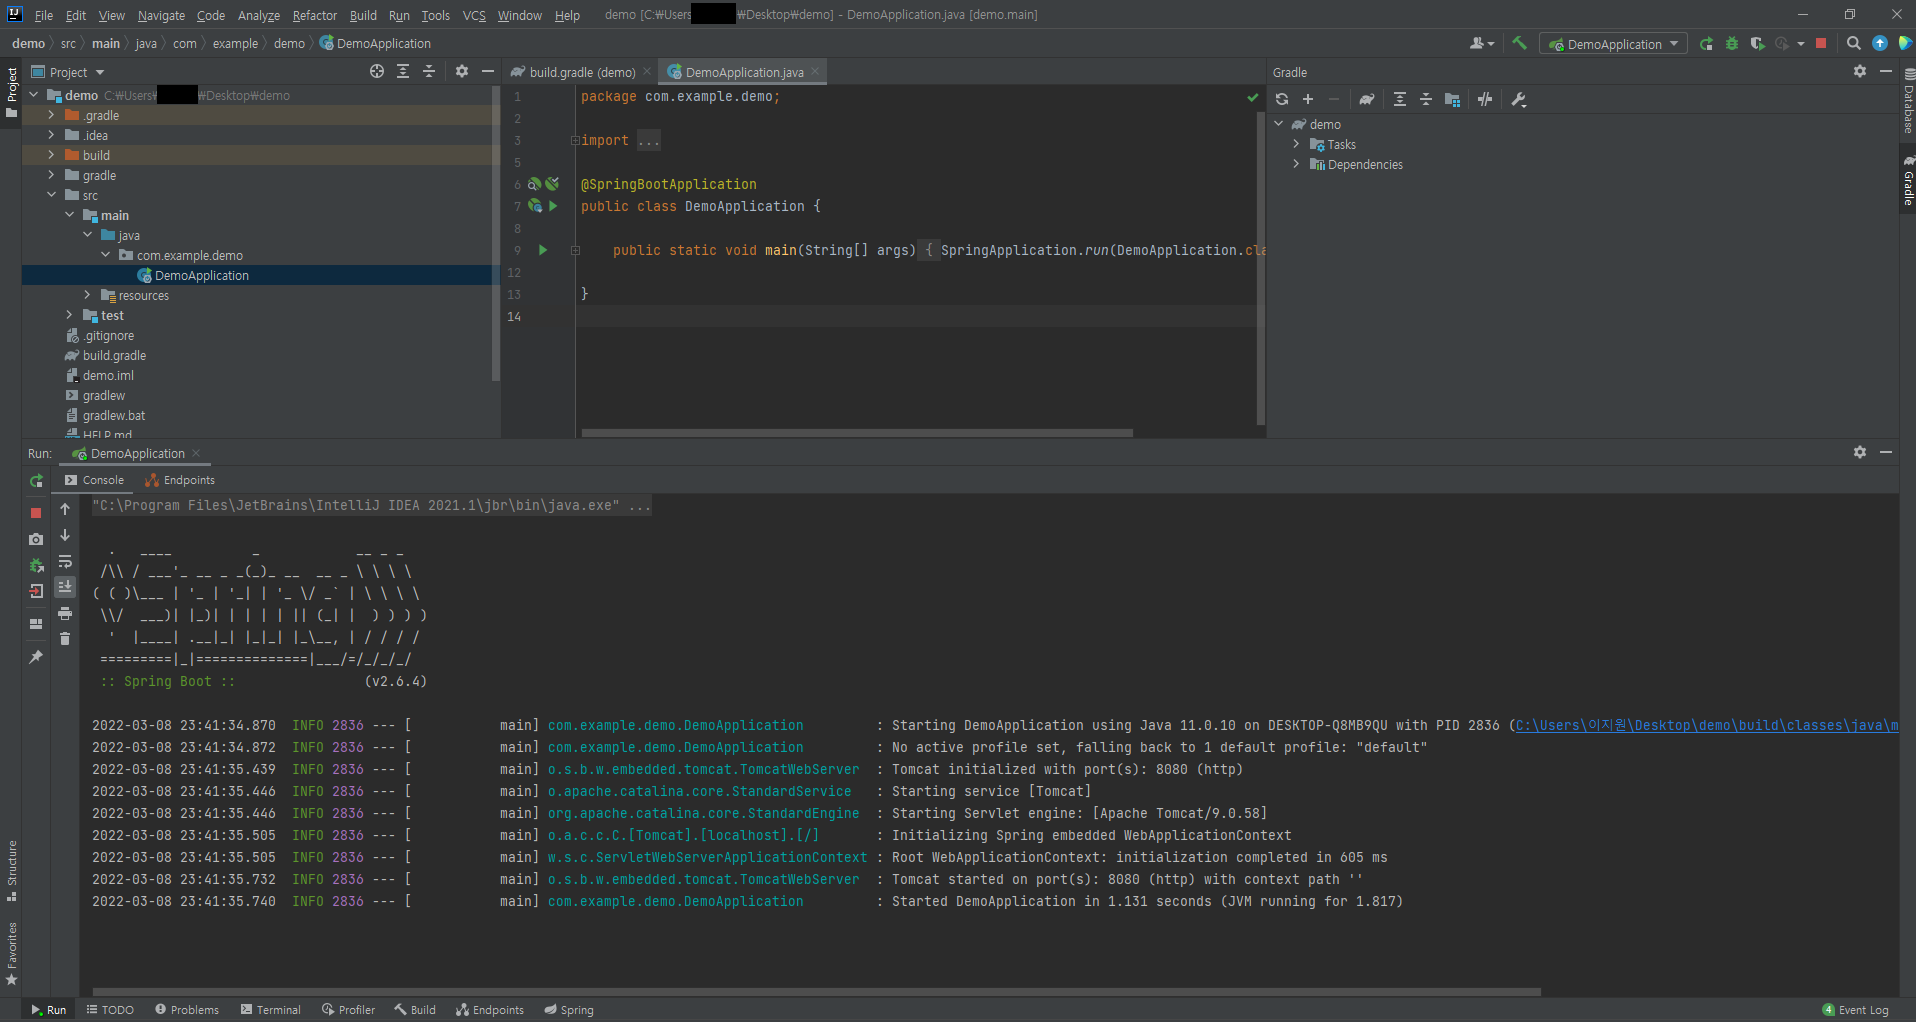The height and width of the screenshot is (1022, 1916).
Task: Toggle the Favorites side tool window
Action: point(11,953)
